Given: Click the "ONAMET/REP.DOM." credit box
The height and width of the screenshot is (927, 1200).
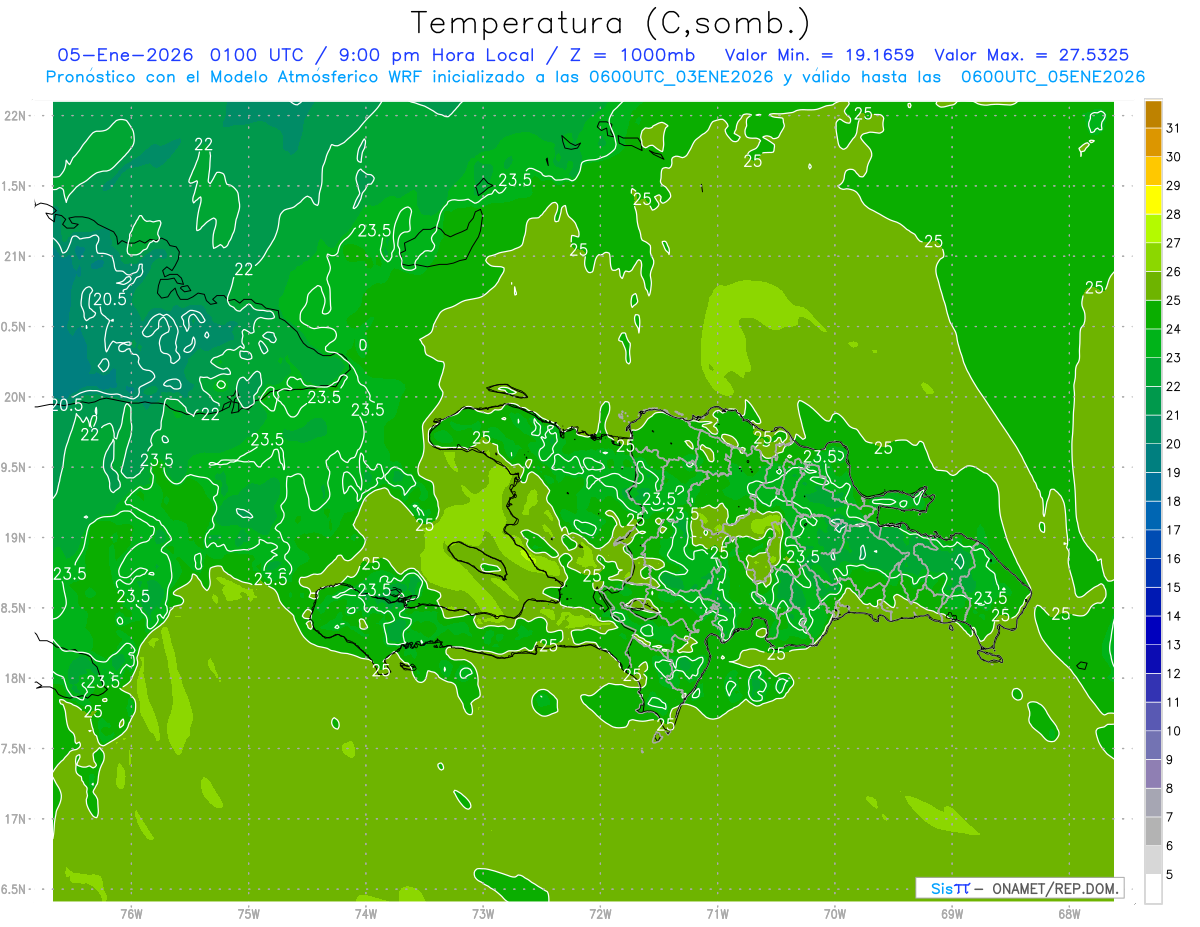Looking at the screenshot, I should coord(1019,888).
